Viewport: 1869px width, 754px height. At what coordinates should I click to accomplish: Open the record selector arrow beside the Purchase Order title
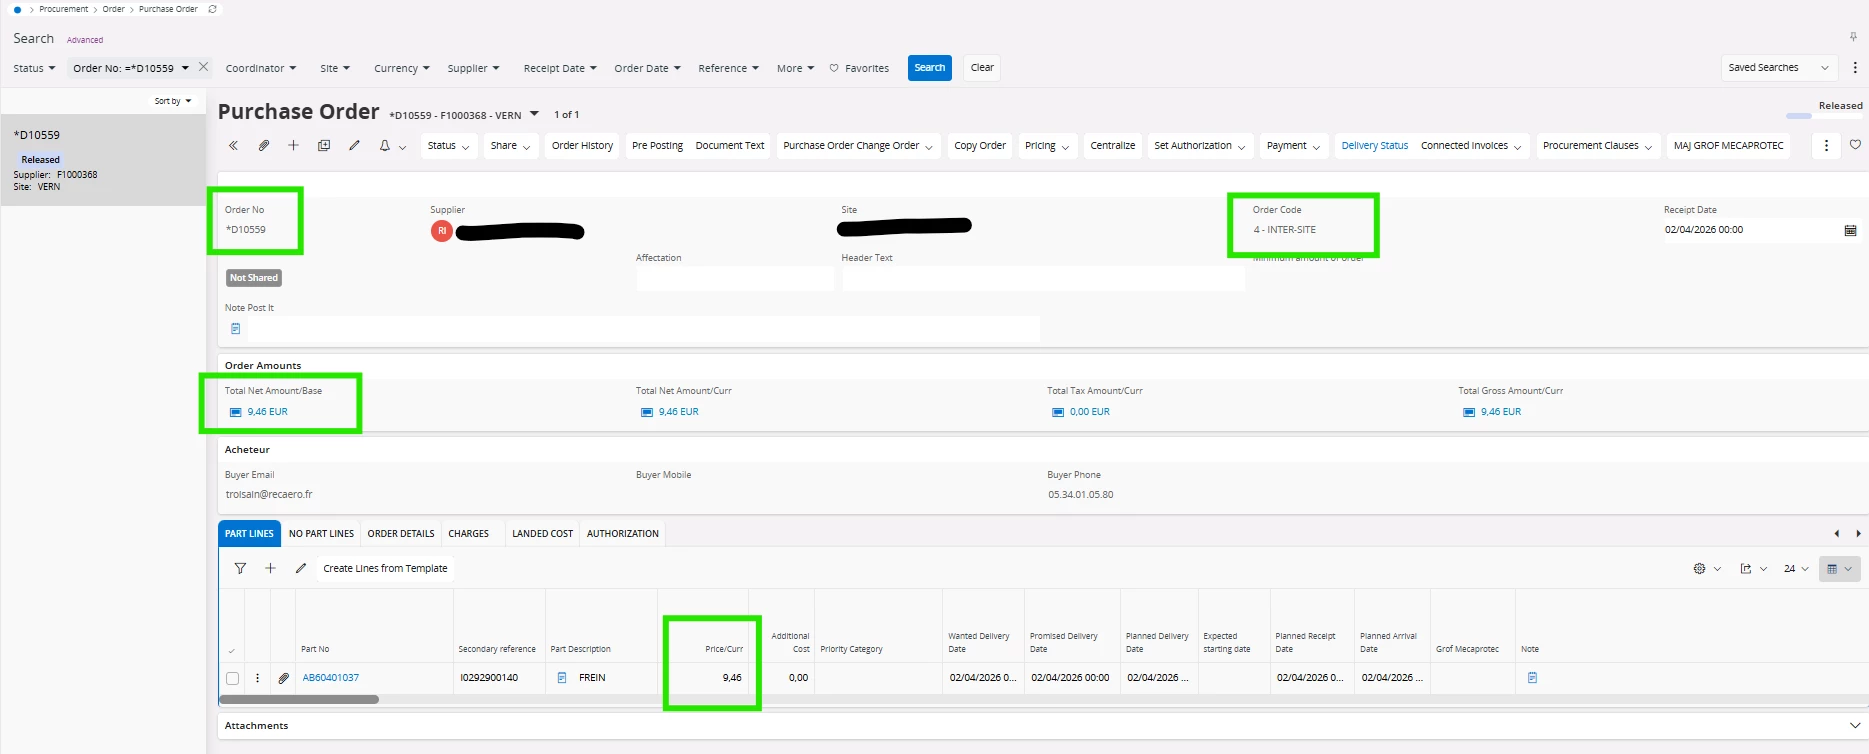click(x=534, y=113)
